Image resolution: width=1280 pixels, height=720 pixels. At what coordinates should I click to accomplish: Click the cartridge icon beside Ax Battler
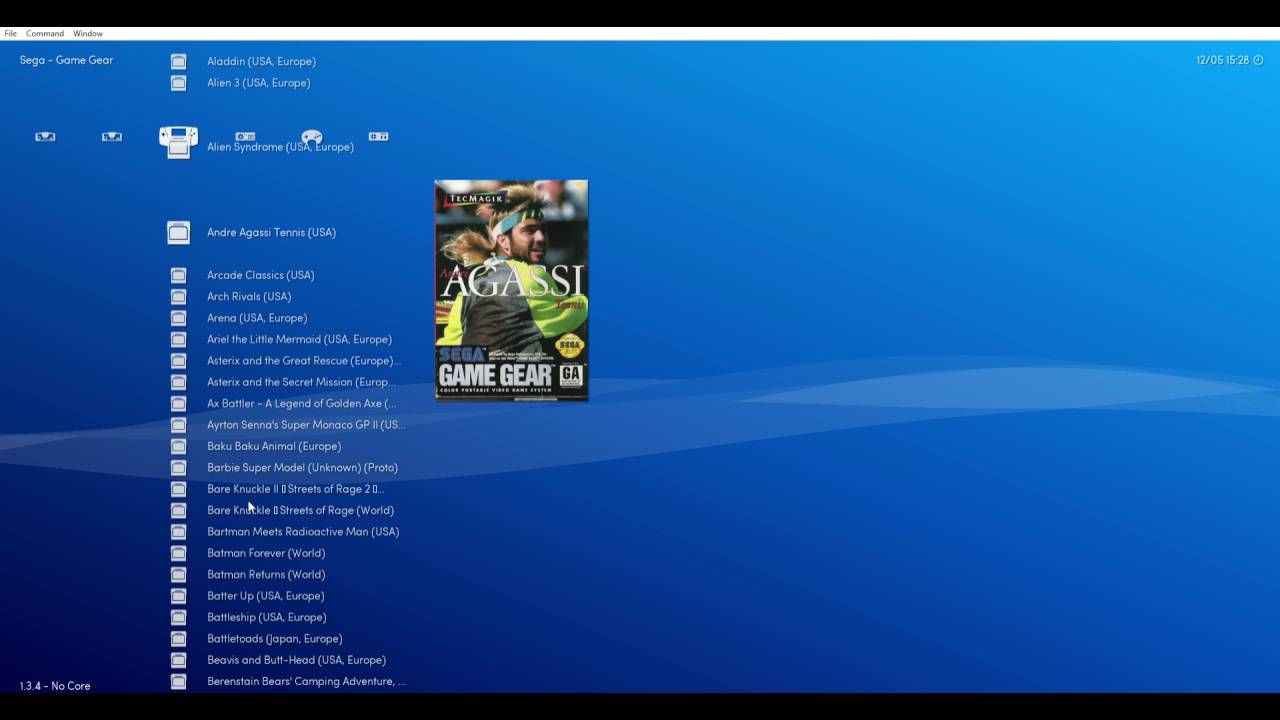(x=178, y=403)
